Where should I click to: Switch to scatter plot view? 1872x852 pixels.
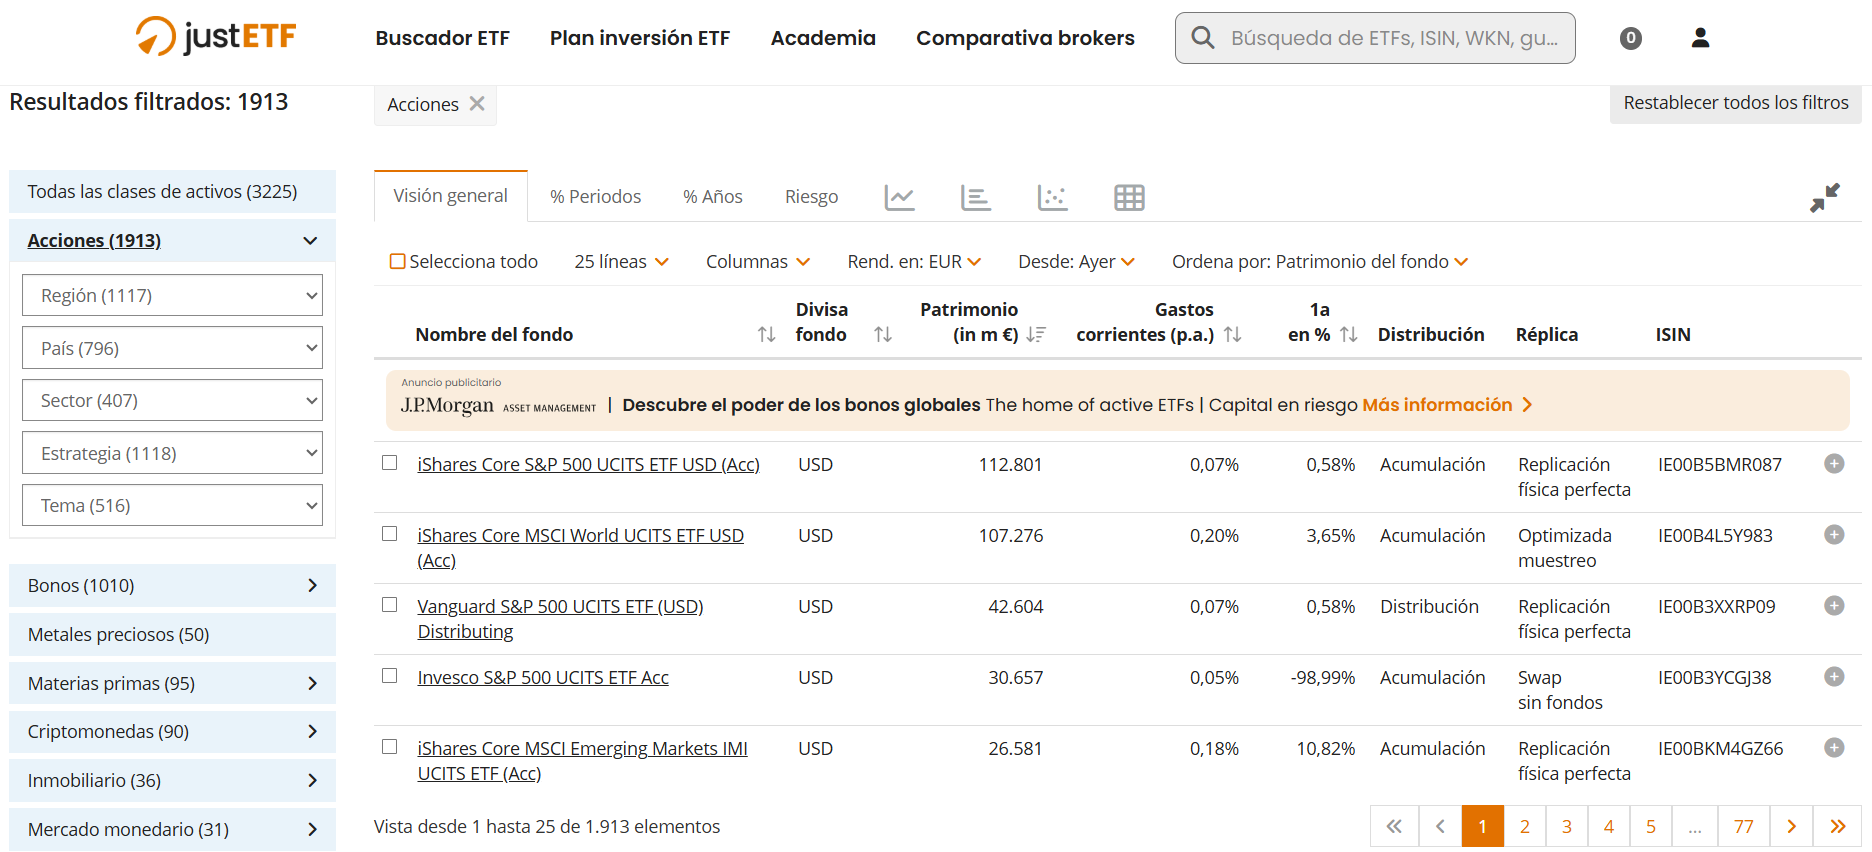tap(1052, 197)
